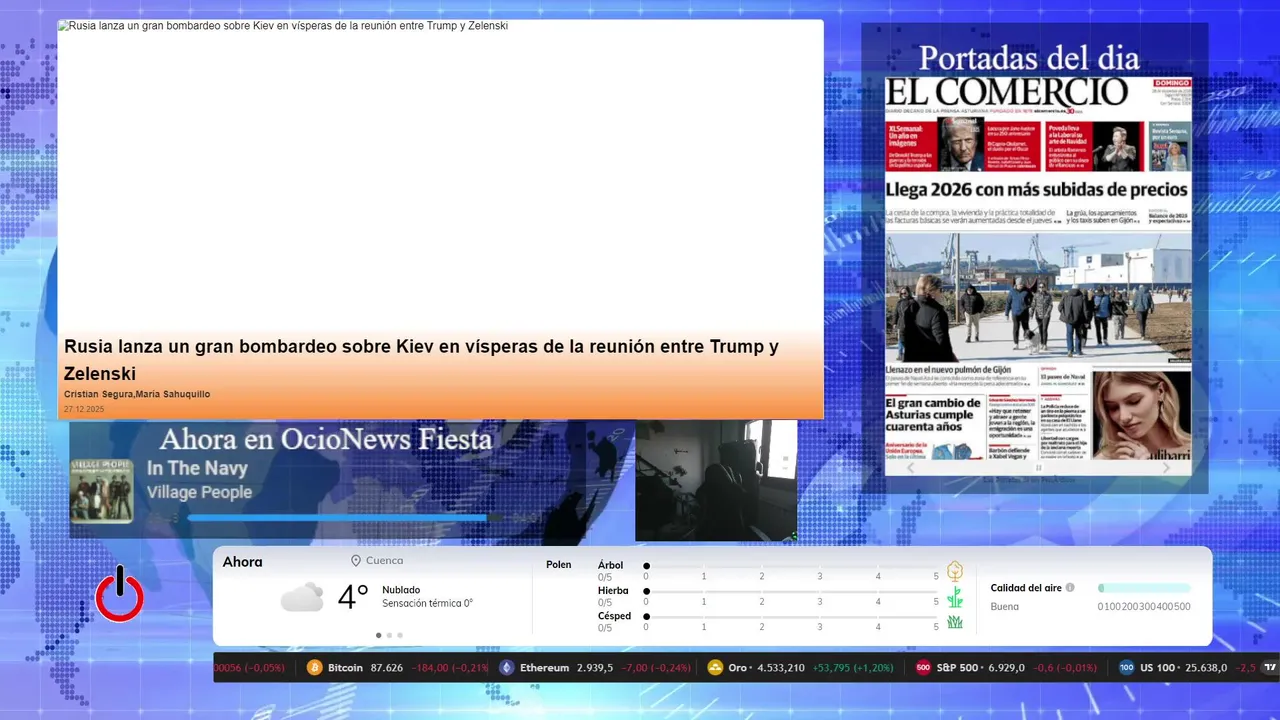This screenshot has height=720, width=1280.
Task: Click the Ahora weather heading
Action: (243, 562)
